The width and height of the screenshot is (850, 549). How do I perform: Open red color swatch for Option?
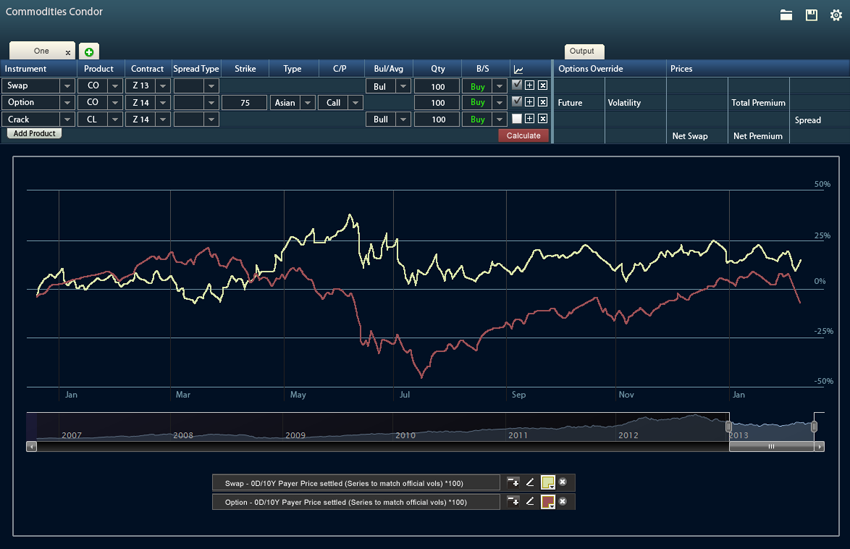548,502
